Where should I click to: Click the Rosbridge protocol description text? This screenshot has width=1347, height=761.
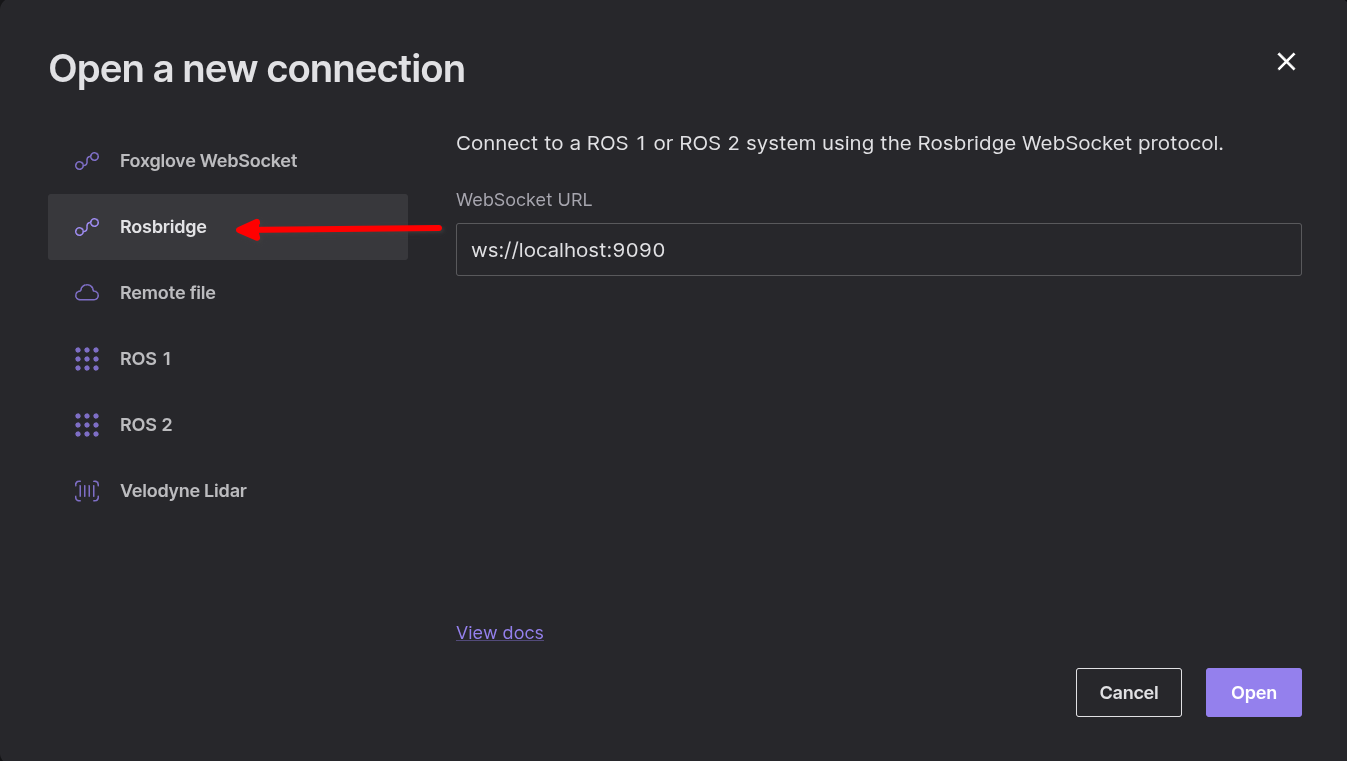tap(839, 144)
